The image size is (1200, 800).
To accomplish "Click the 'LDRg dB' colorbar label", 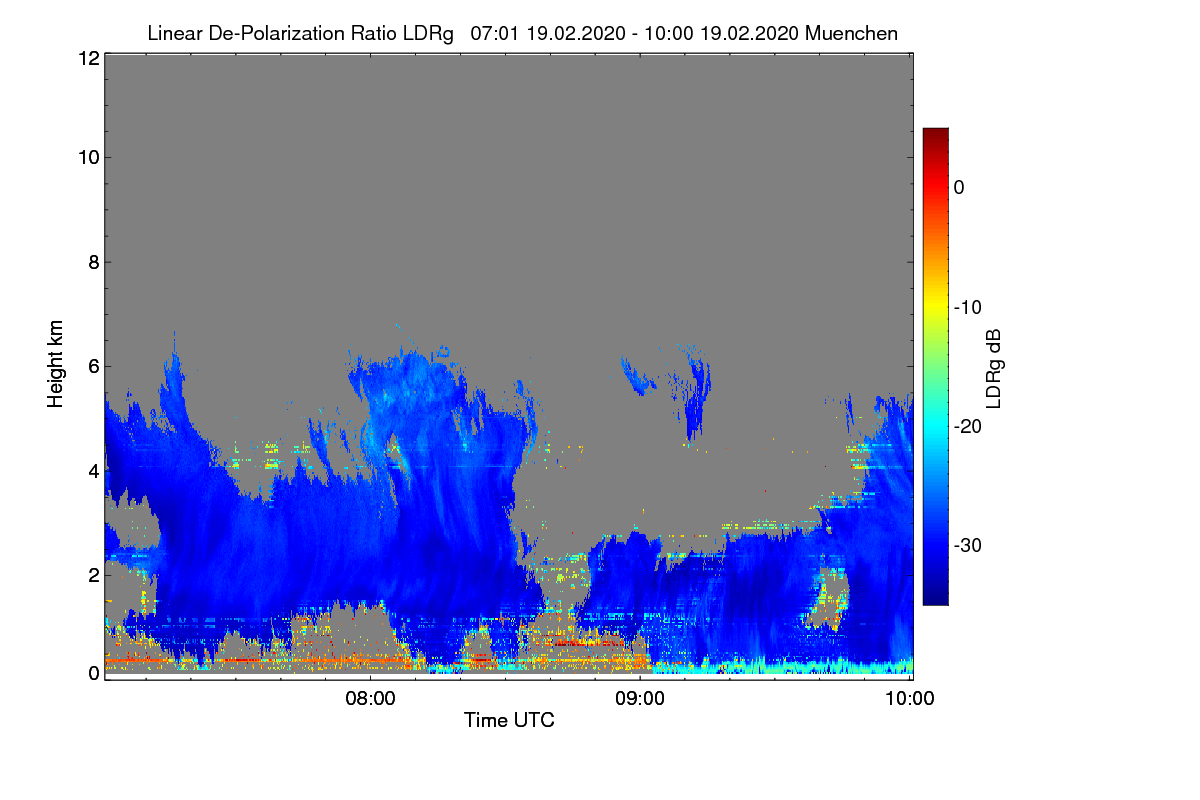I will [x=994, y=367].
